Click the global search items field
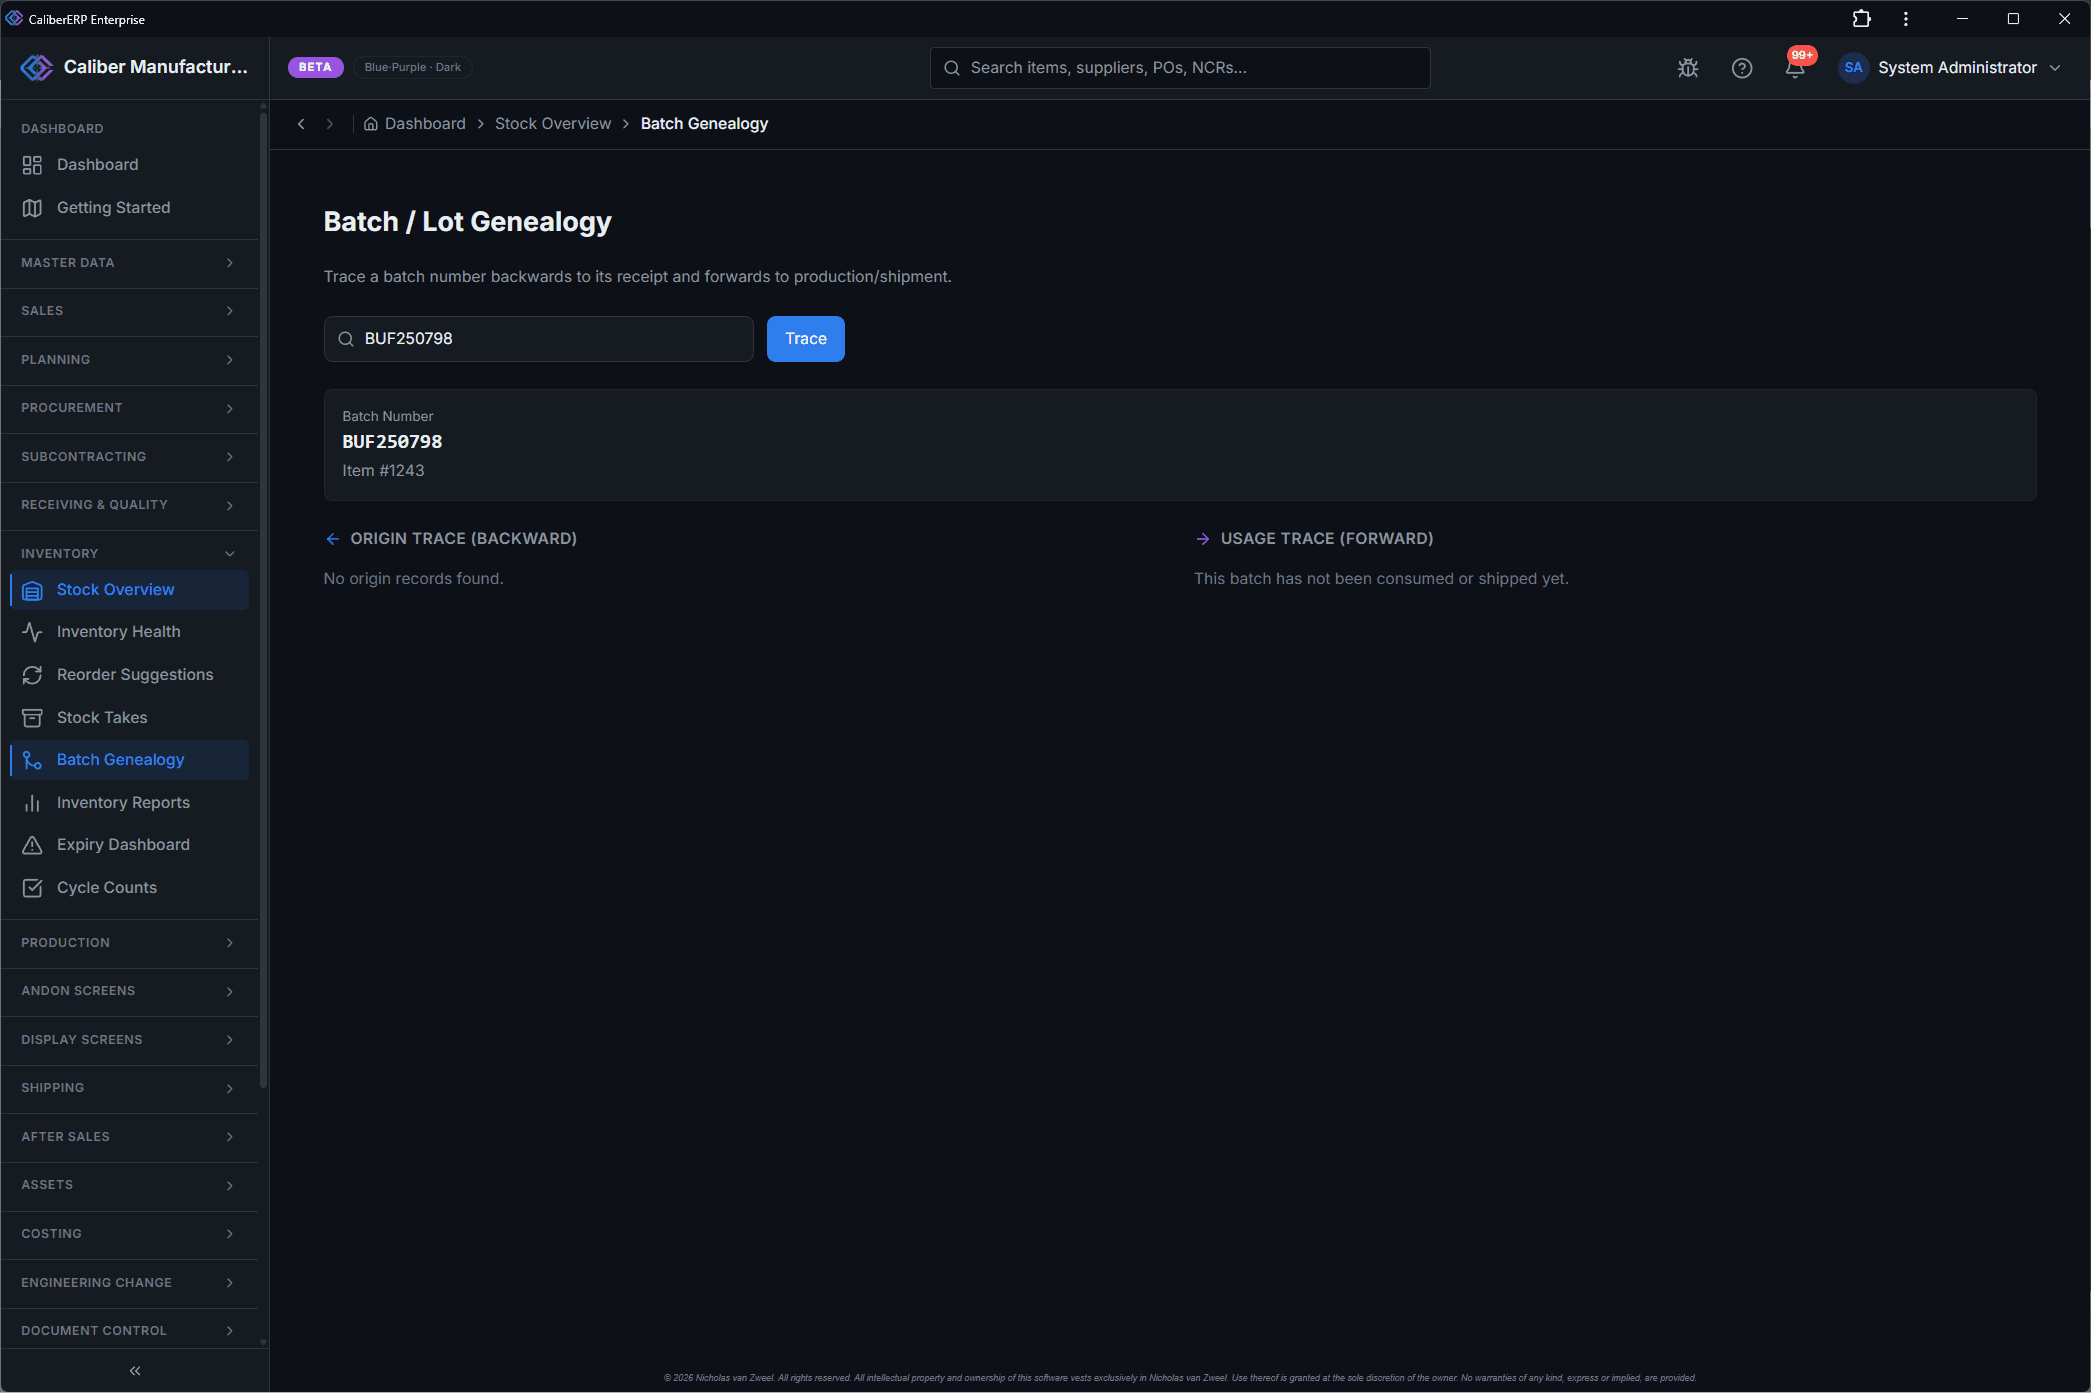2091x1393 pixels. click(1180, 68)
